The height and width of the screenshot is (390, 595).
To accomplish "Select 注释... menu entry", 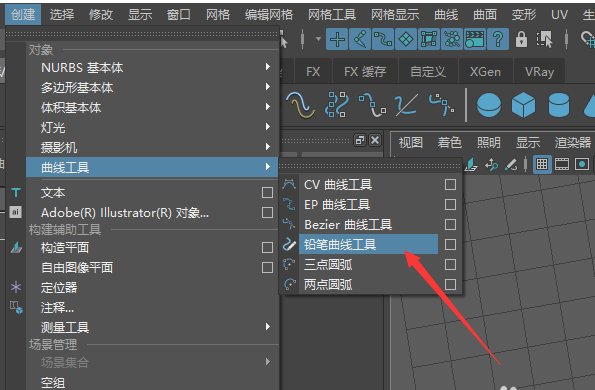I will pos(57,307).
